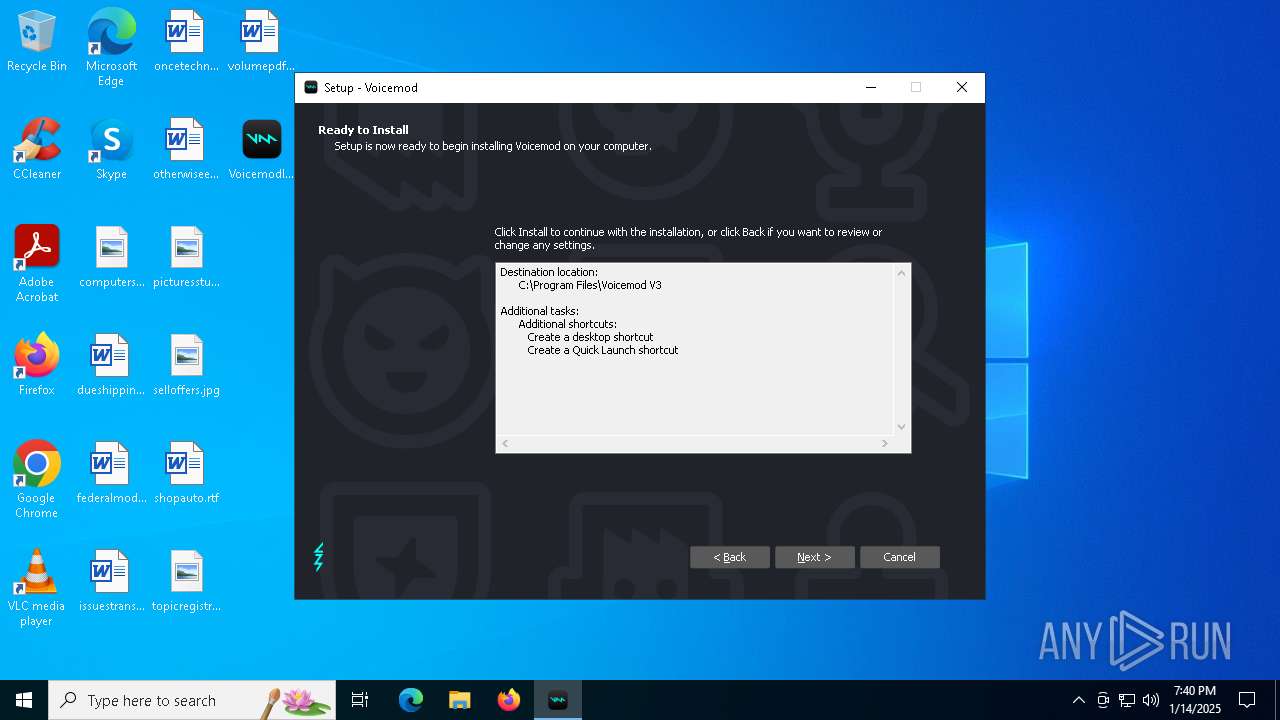Click the C:\Program Files\Voicemod V3 path text
This screenshot has width=1280, height=720.
pos(590,285)
